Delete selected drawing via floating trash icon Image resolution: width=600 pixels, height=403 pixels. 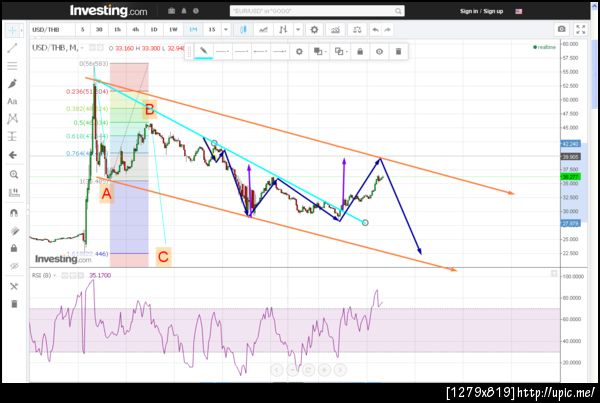coord(398,51)
